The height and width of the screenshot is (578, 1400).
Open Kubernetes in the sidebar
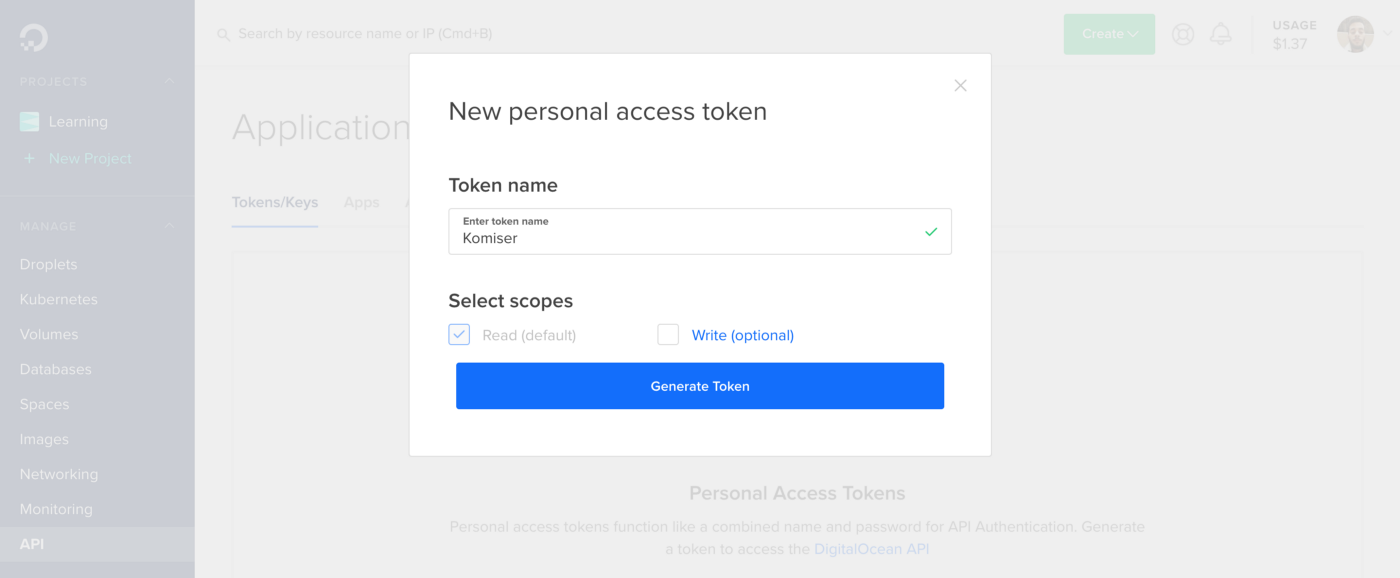click(59, 299)
